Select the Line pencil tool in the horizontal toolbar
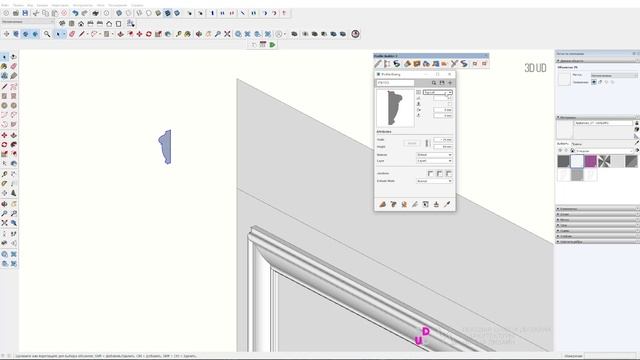640x360 pixels. pyautogui.click(x=82, y=34)
